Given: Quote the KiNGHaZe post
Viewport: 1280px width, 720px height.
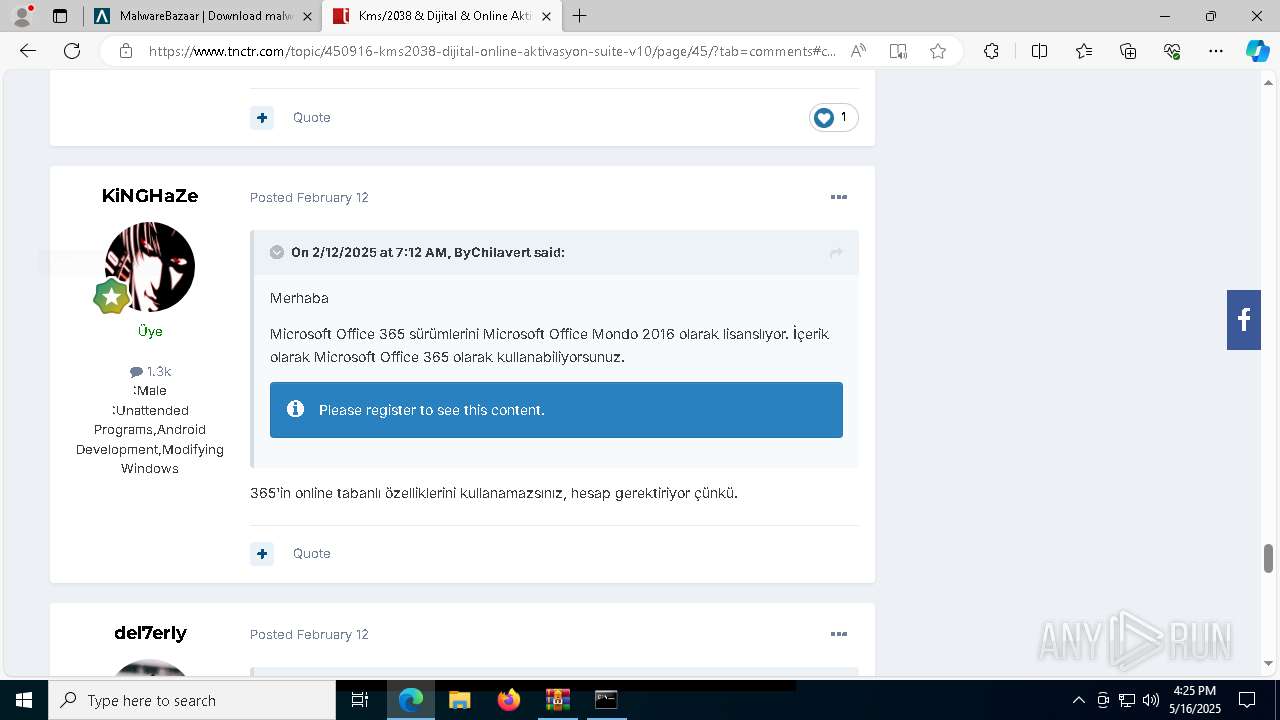Looking at the screenshot, I should click(x=311, y=553).
